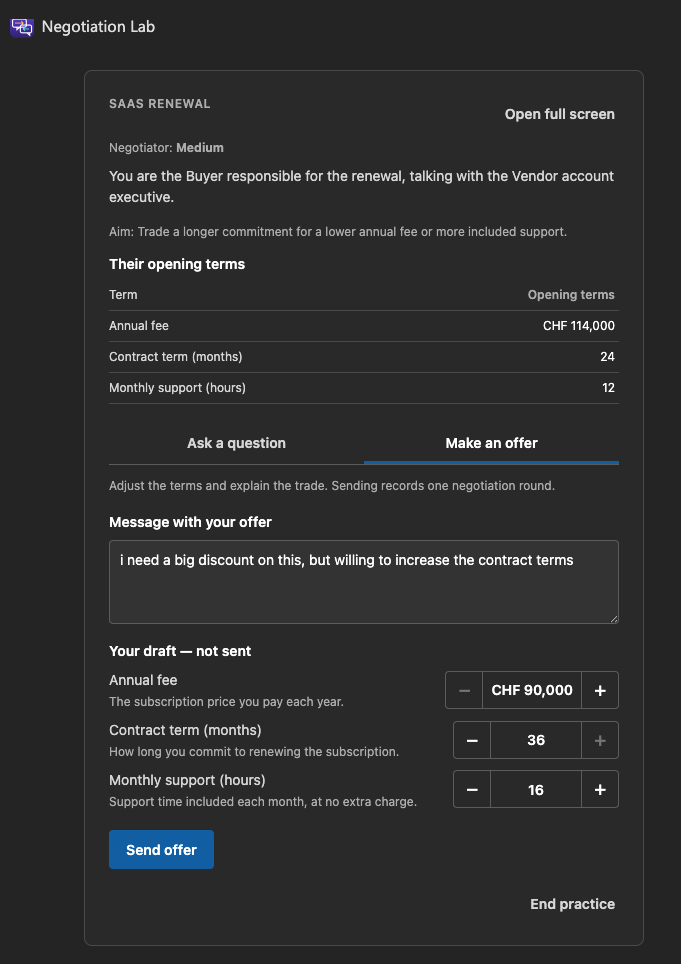Increase the Annual fee with plus button

(600, 690)
